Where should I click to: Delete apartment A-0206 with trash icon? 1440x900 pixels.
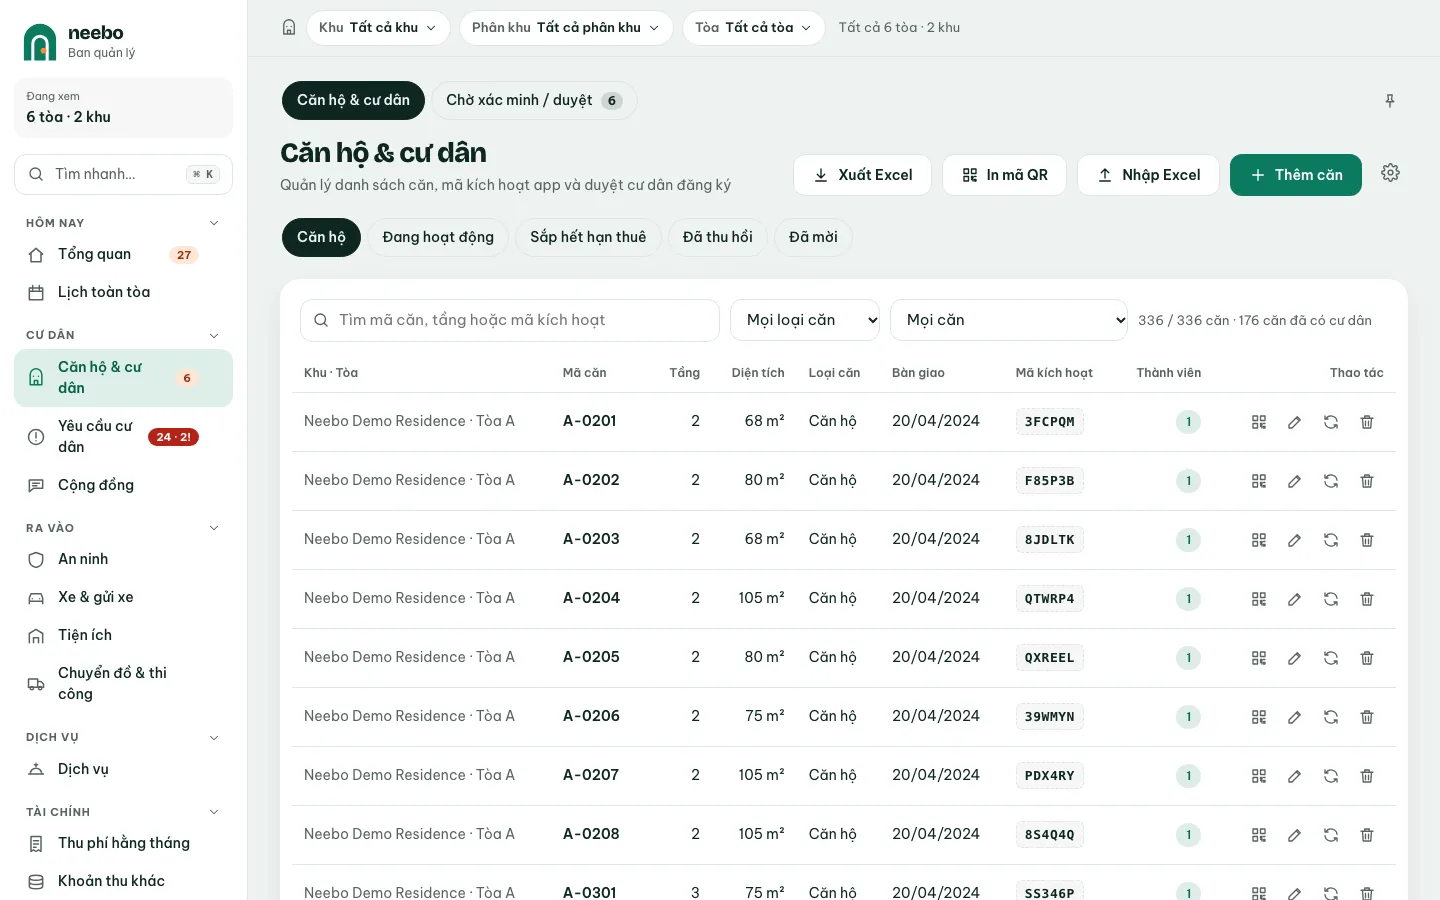(x=1367, y=717)
